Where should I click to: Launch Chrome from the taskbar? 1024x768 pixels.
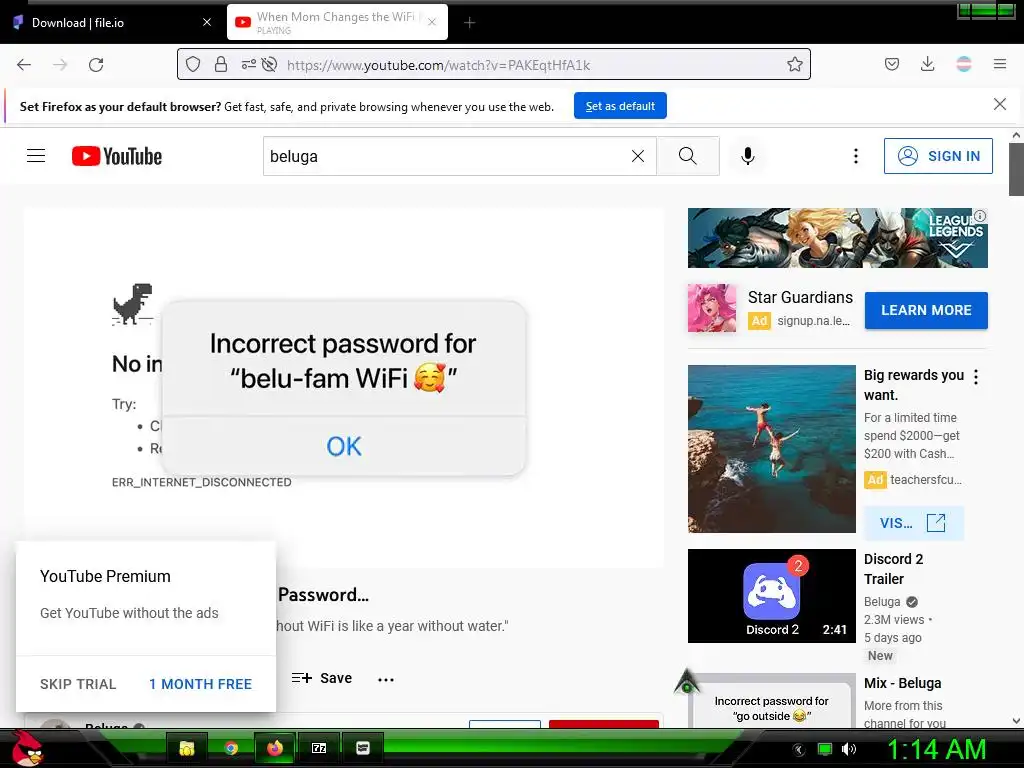click(x=231, y=748)
